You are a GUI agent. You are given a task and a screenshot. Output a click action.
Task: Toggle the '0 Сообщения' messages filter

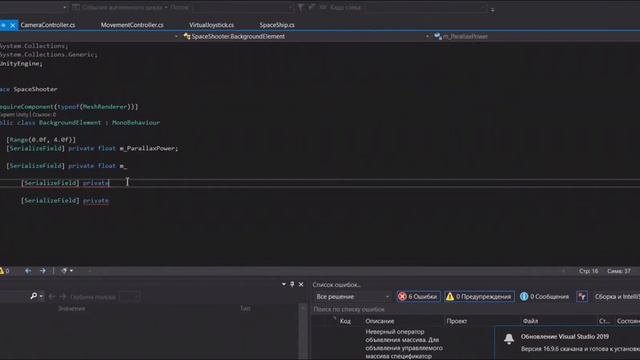click(544, 297)
